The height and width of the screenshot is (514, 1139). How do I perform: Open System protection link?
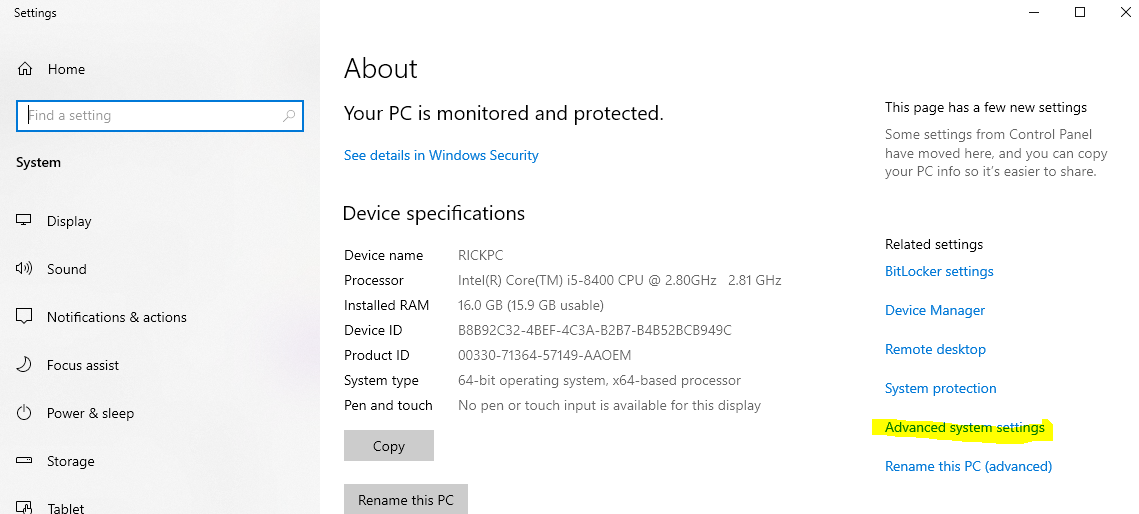941,388
